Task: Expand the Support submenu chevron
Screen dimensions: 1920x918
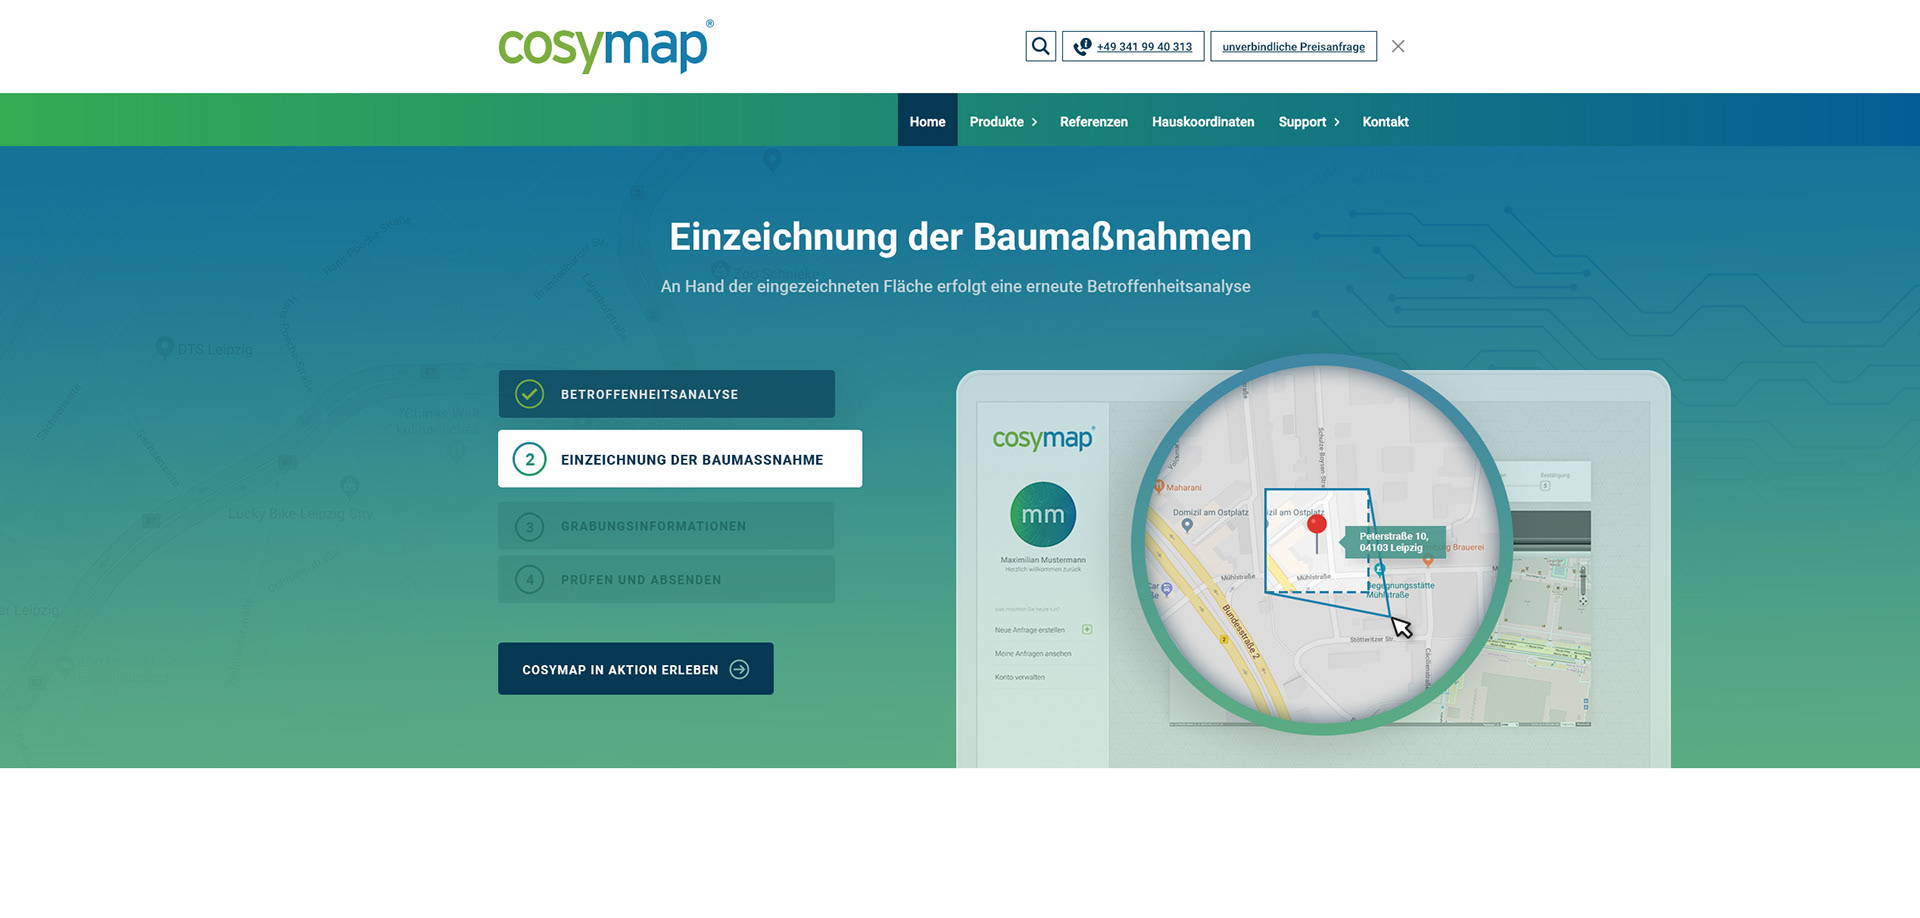Action: pos(1337,122)
